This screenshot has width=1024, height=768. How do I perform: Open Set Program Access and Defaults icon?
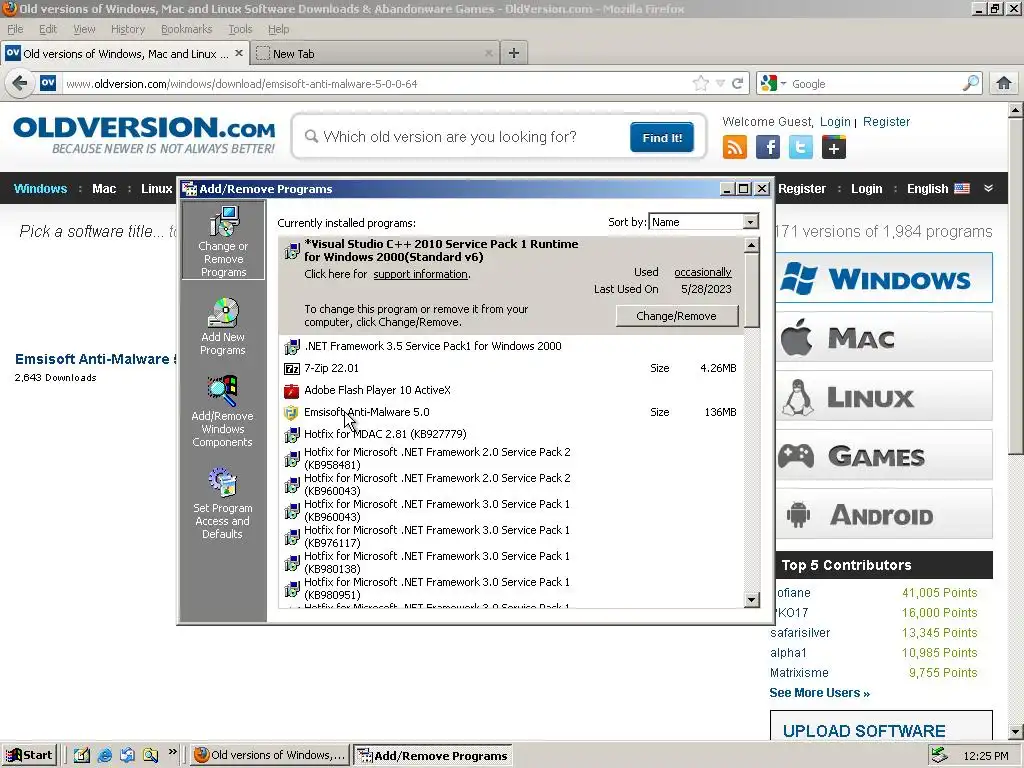click(223, 503)
